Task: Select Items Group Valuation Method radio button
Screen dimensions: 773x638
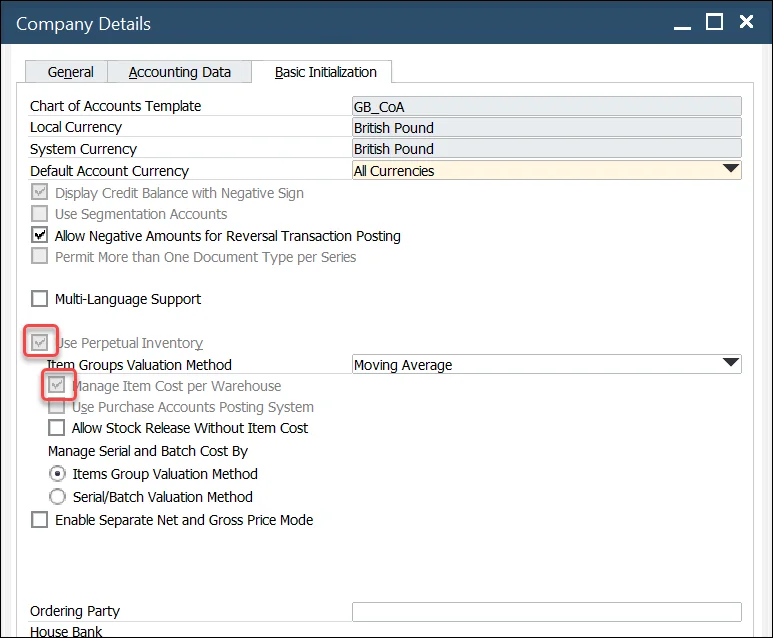Action: coord(58,474)
